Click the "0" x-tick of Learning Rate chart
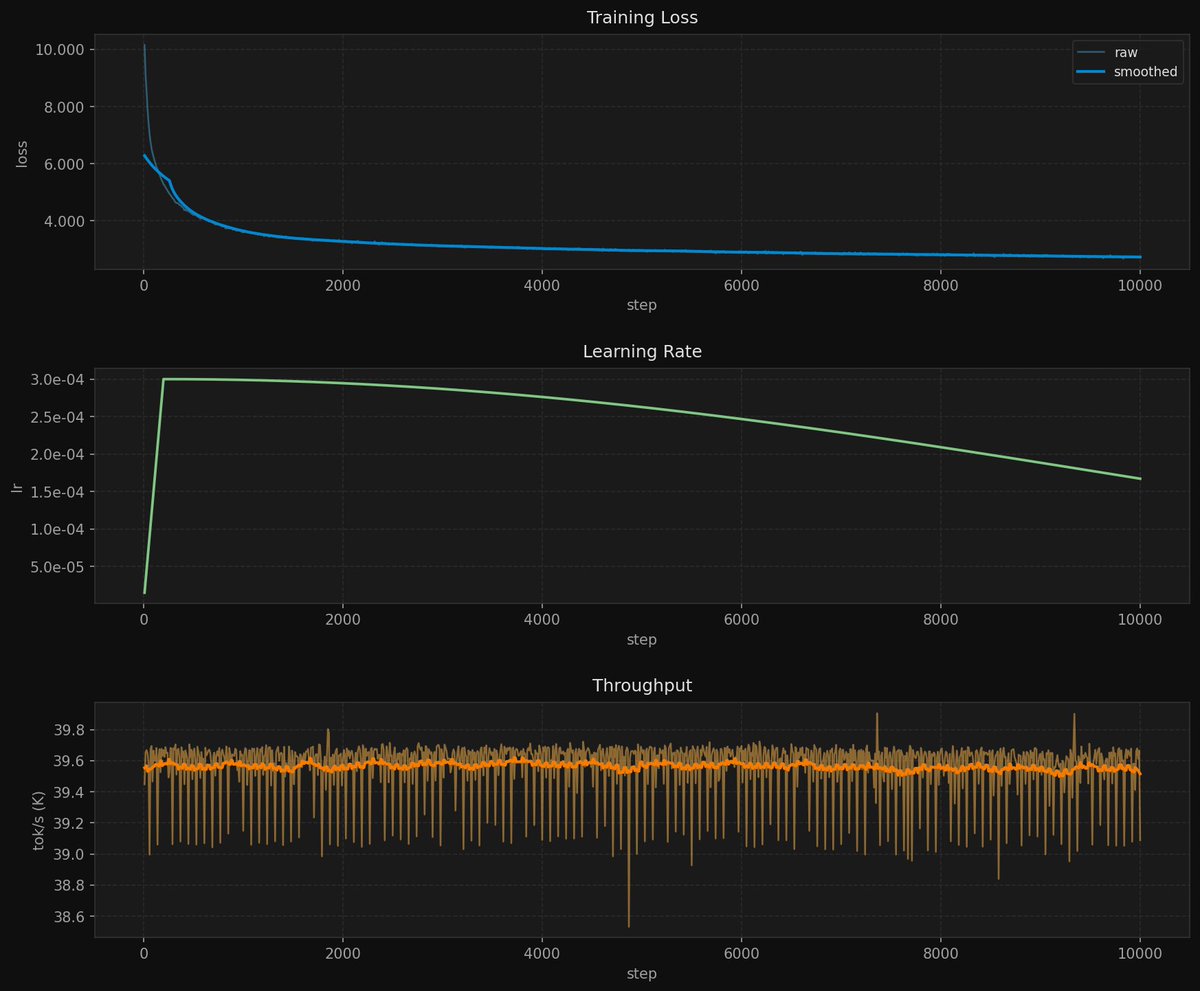The width and height of the screenshot is (1200, 991). point(144,620)
